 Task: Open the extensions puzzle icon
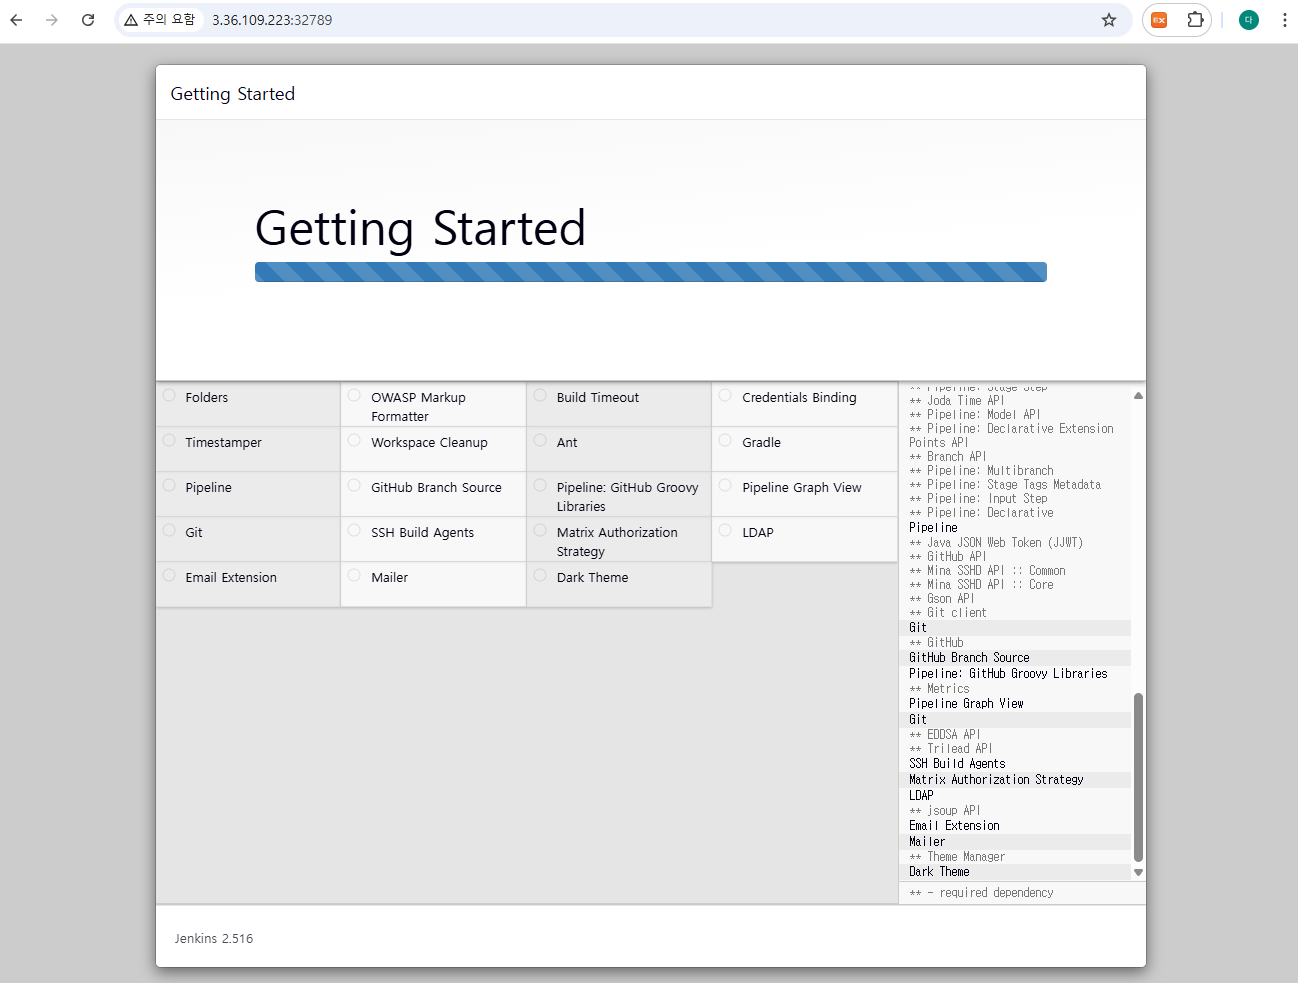coord(1195,20)
